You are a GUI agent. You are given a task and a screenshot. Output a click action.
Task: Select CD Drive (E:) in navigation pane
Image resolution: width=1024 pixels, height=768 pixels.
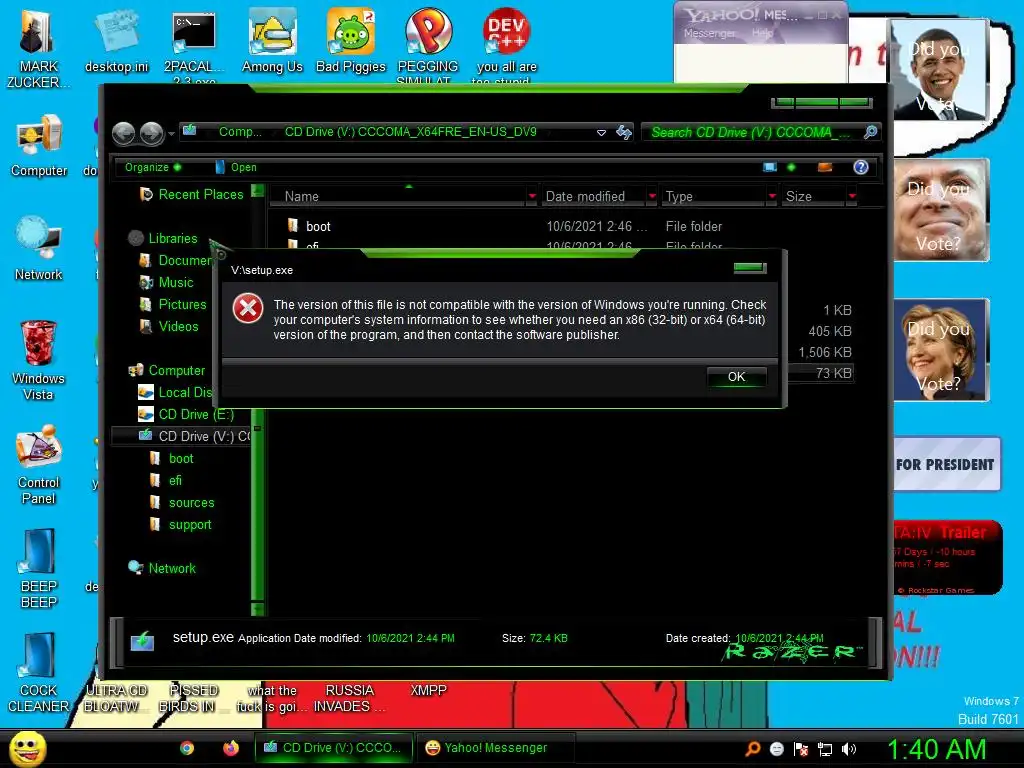tap(186, 414)
